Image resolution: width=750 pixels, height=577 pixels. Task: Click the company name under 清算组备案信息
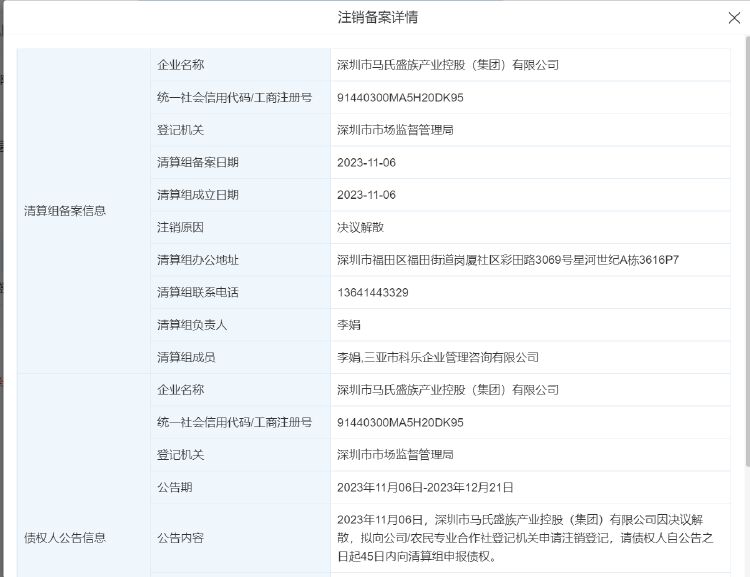tap(448, 65)
